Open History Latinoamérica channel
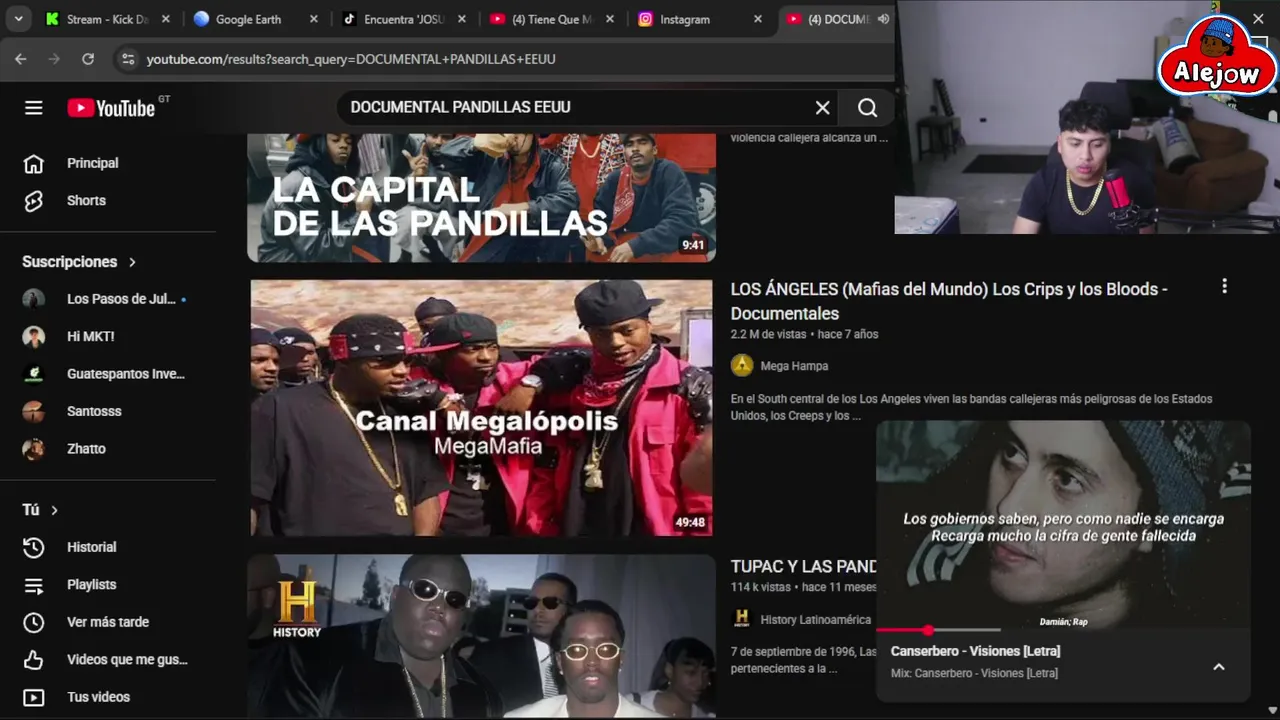The width and height of the screenshot is (1280, 720). pyautogui.click(x=816, y=620)
